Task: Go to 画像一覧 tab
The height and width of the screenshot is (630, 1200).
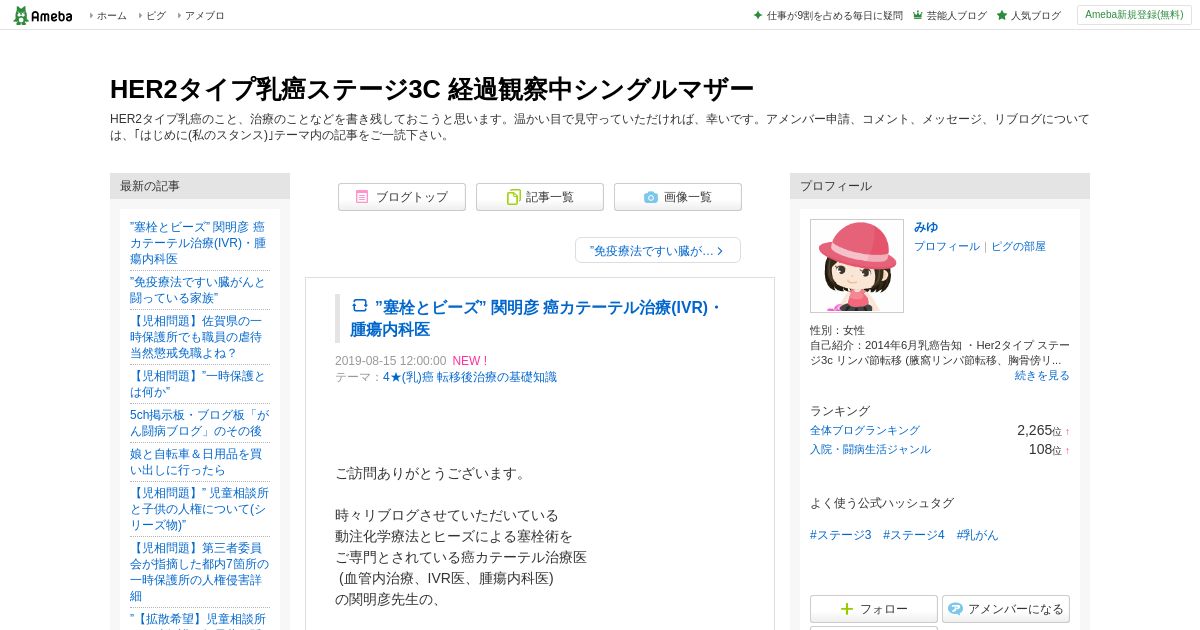Action: click(x=678, y=197)
